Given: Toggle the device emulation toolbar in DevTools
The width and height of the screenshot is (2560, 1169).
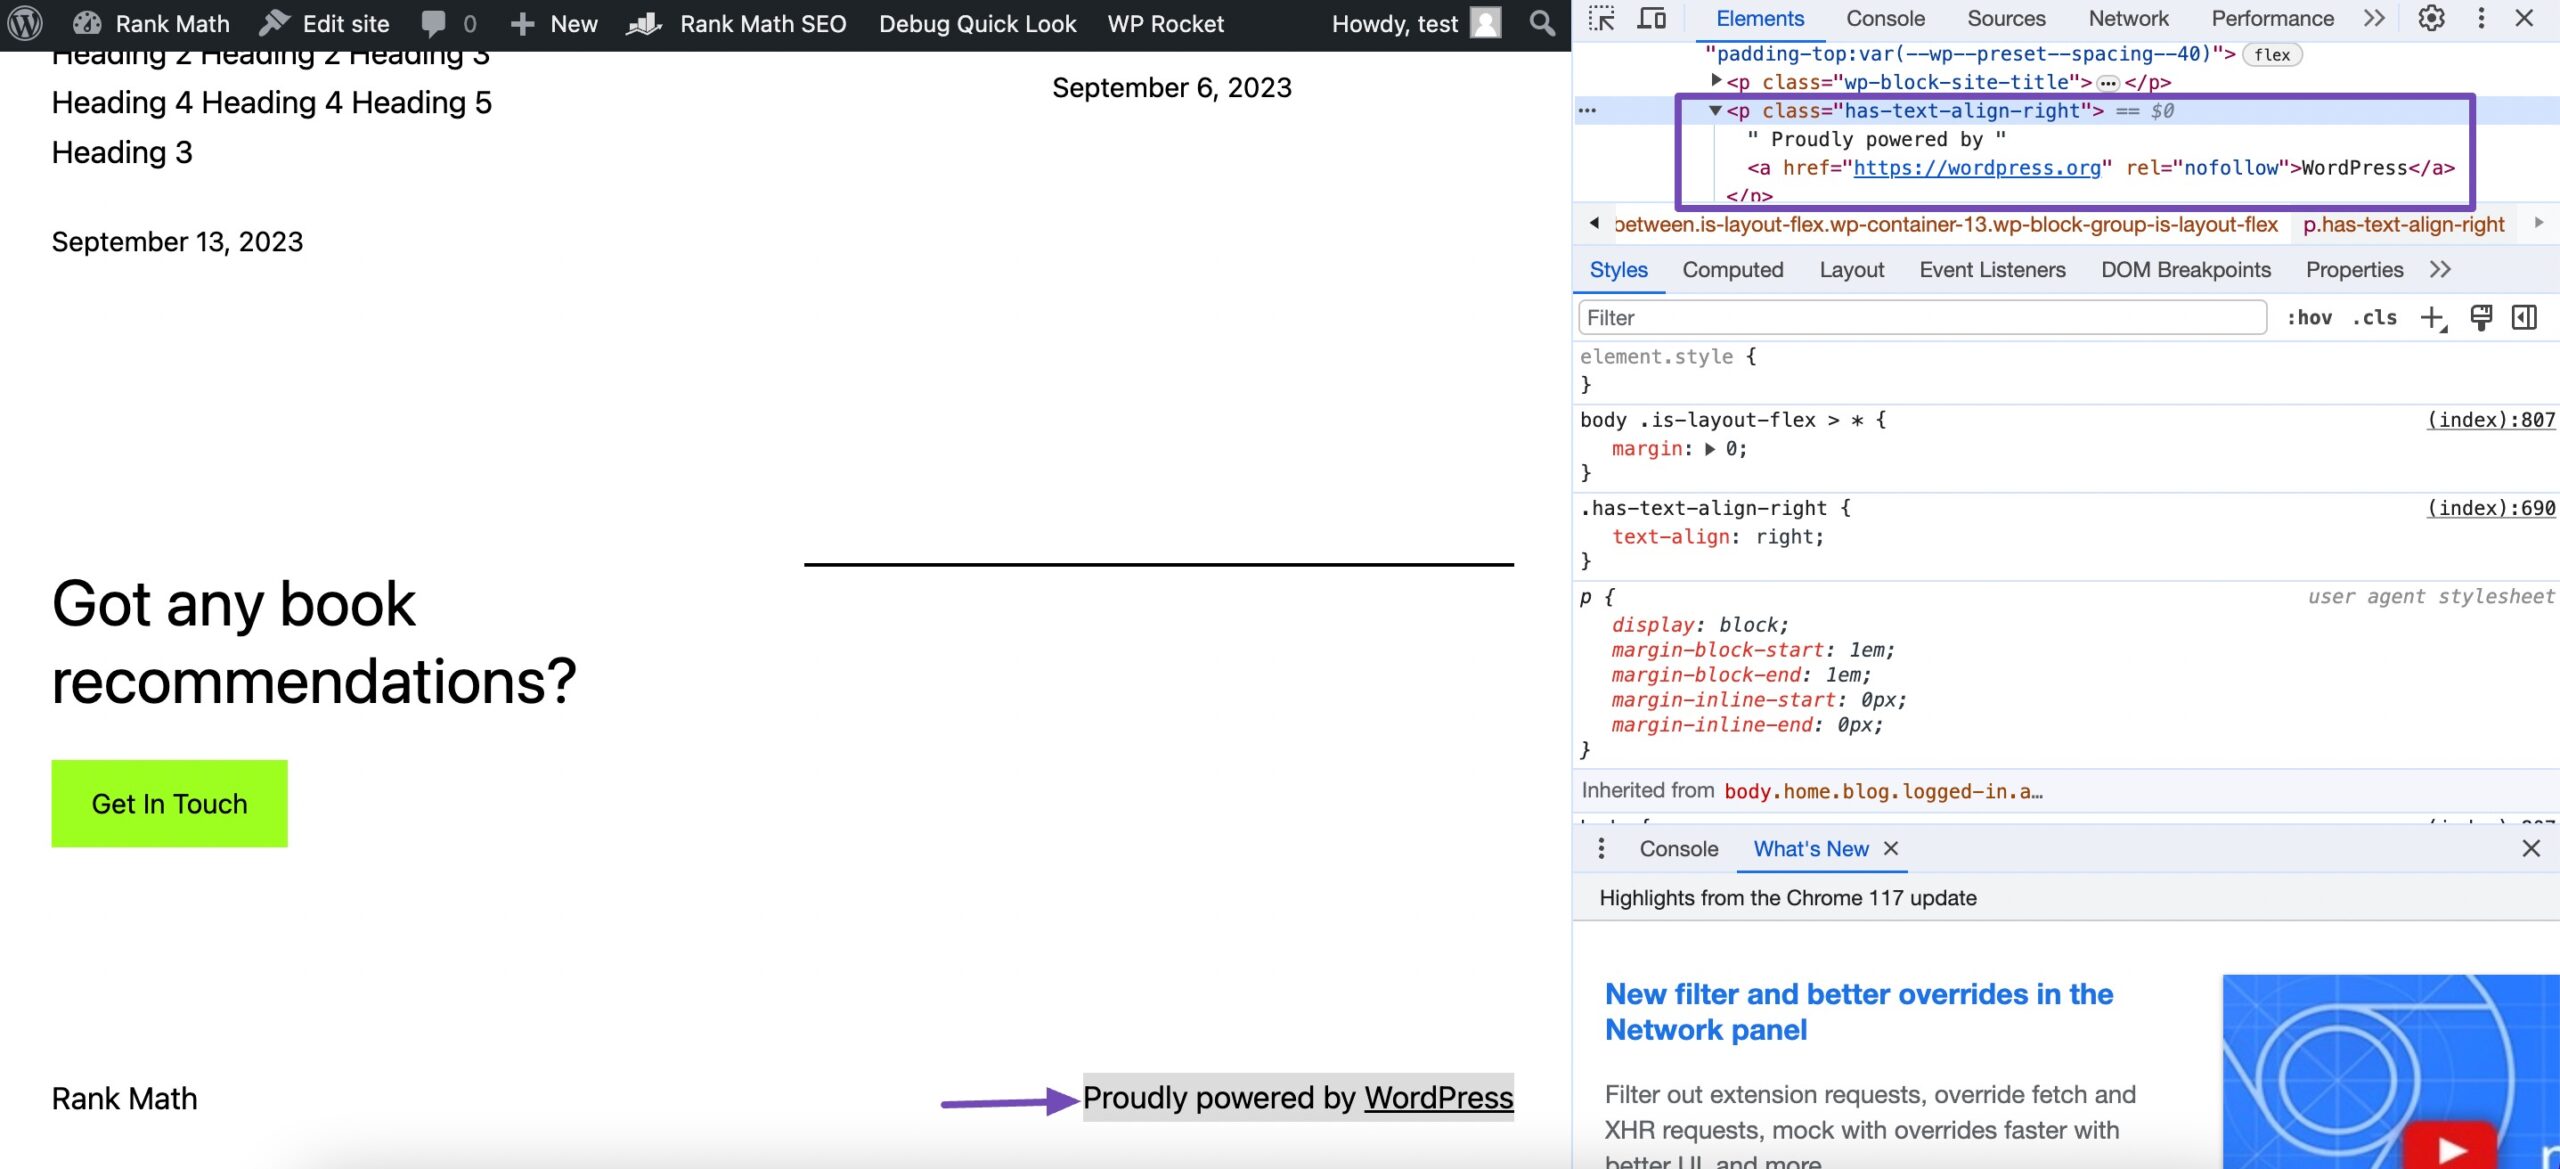Looking at the screenshot, I should pos(1651,18).
